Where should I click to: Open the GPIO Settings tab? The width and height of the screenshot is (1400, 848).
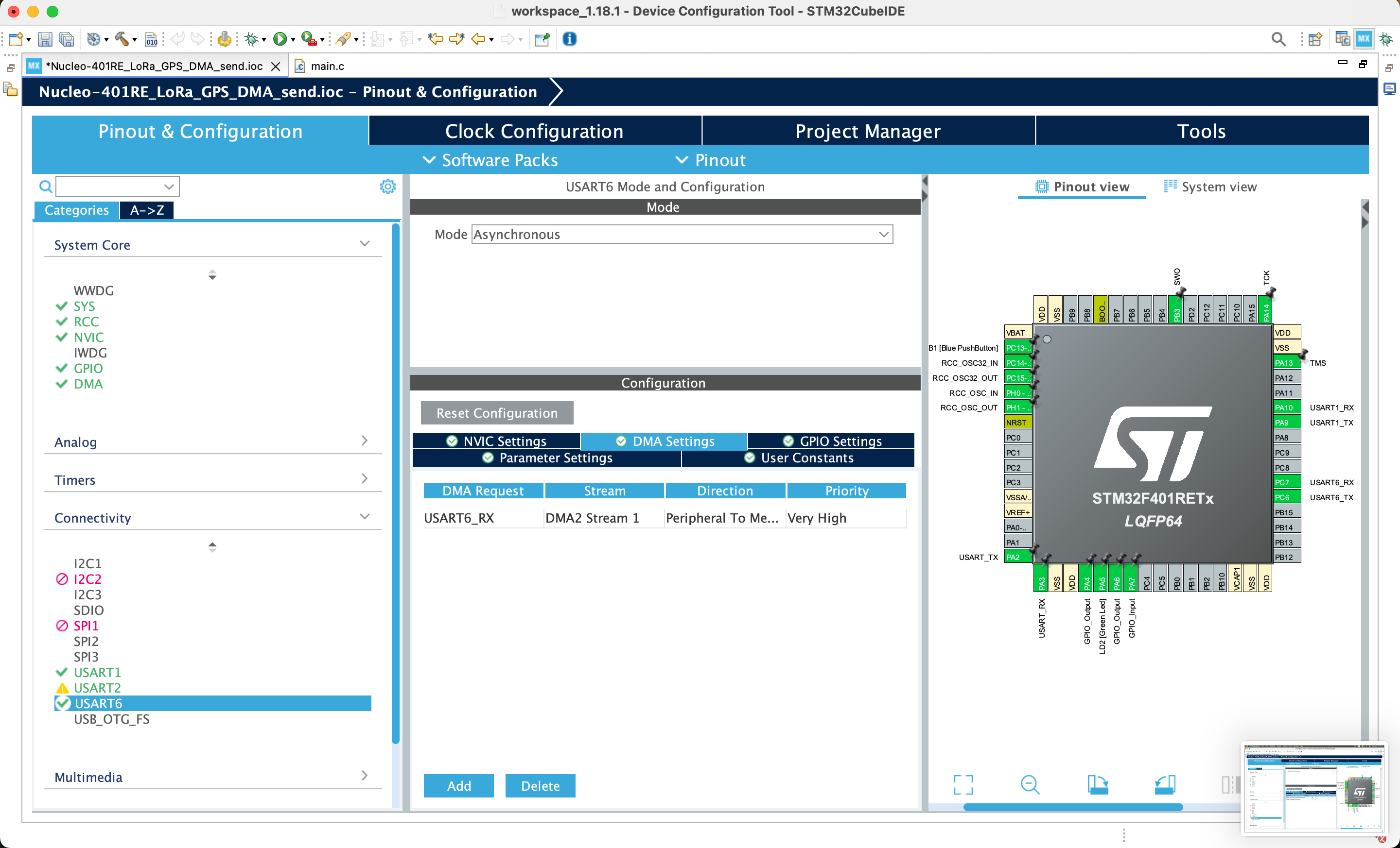tap(831, 441)
